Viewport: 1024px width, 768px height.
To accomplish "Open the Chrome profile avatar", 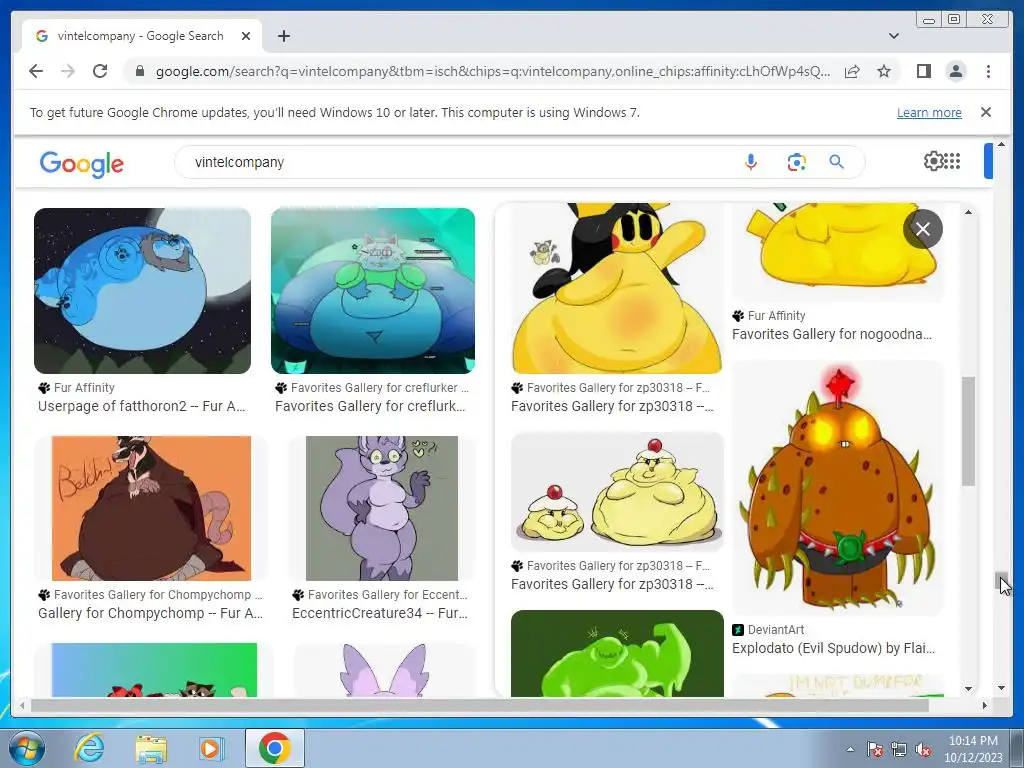I will pos(955,71).
